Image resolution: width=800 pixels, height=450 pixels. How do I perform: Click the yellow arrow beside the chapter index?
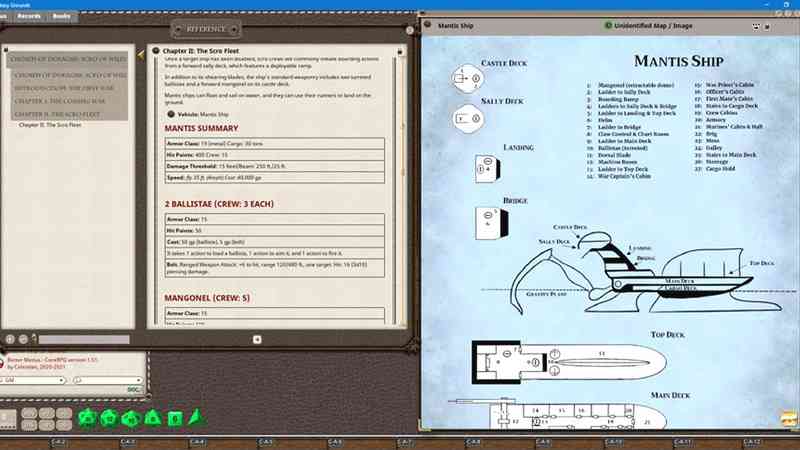[141, 51]
